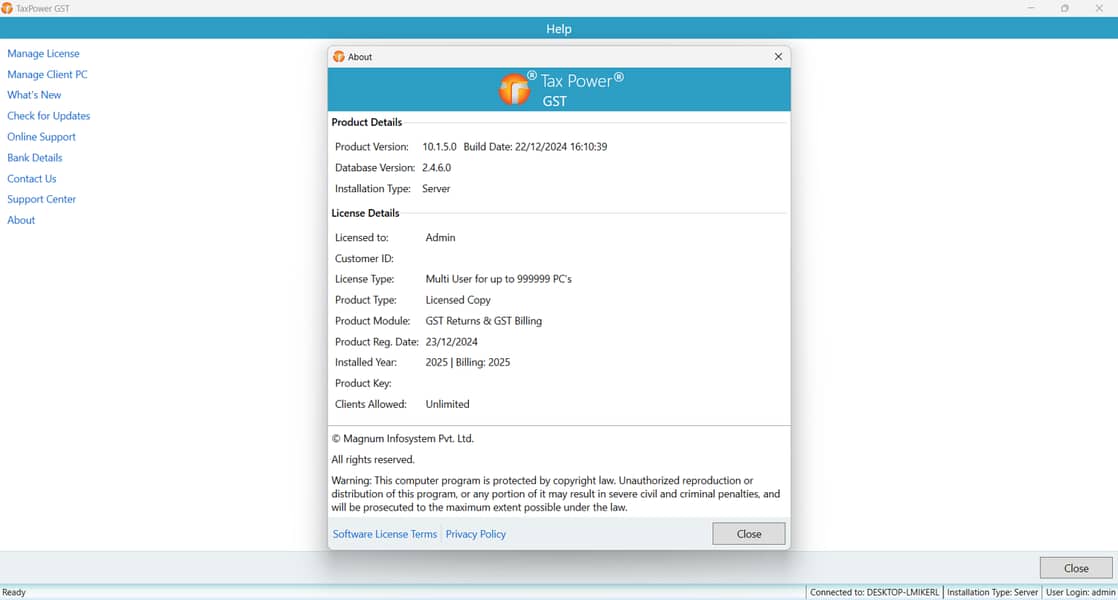This screenshot has width=1118, height=600.
Task: Click the Customer ID label
Action: point(364,259)
